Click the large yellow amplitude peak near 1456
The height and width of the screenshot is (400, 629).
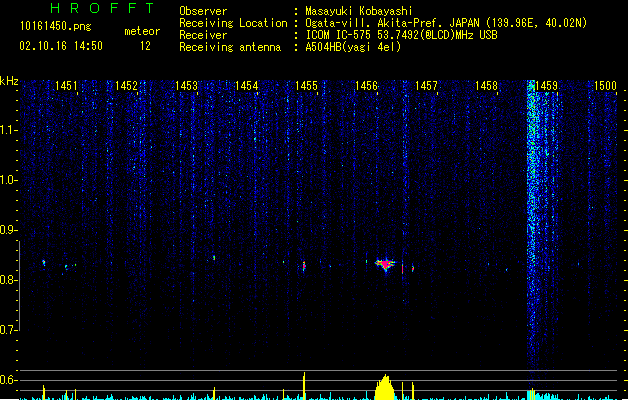tap(385, 387)
